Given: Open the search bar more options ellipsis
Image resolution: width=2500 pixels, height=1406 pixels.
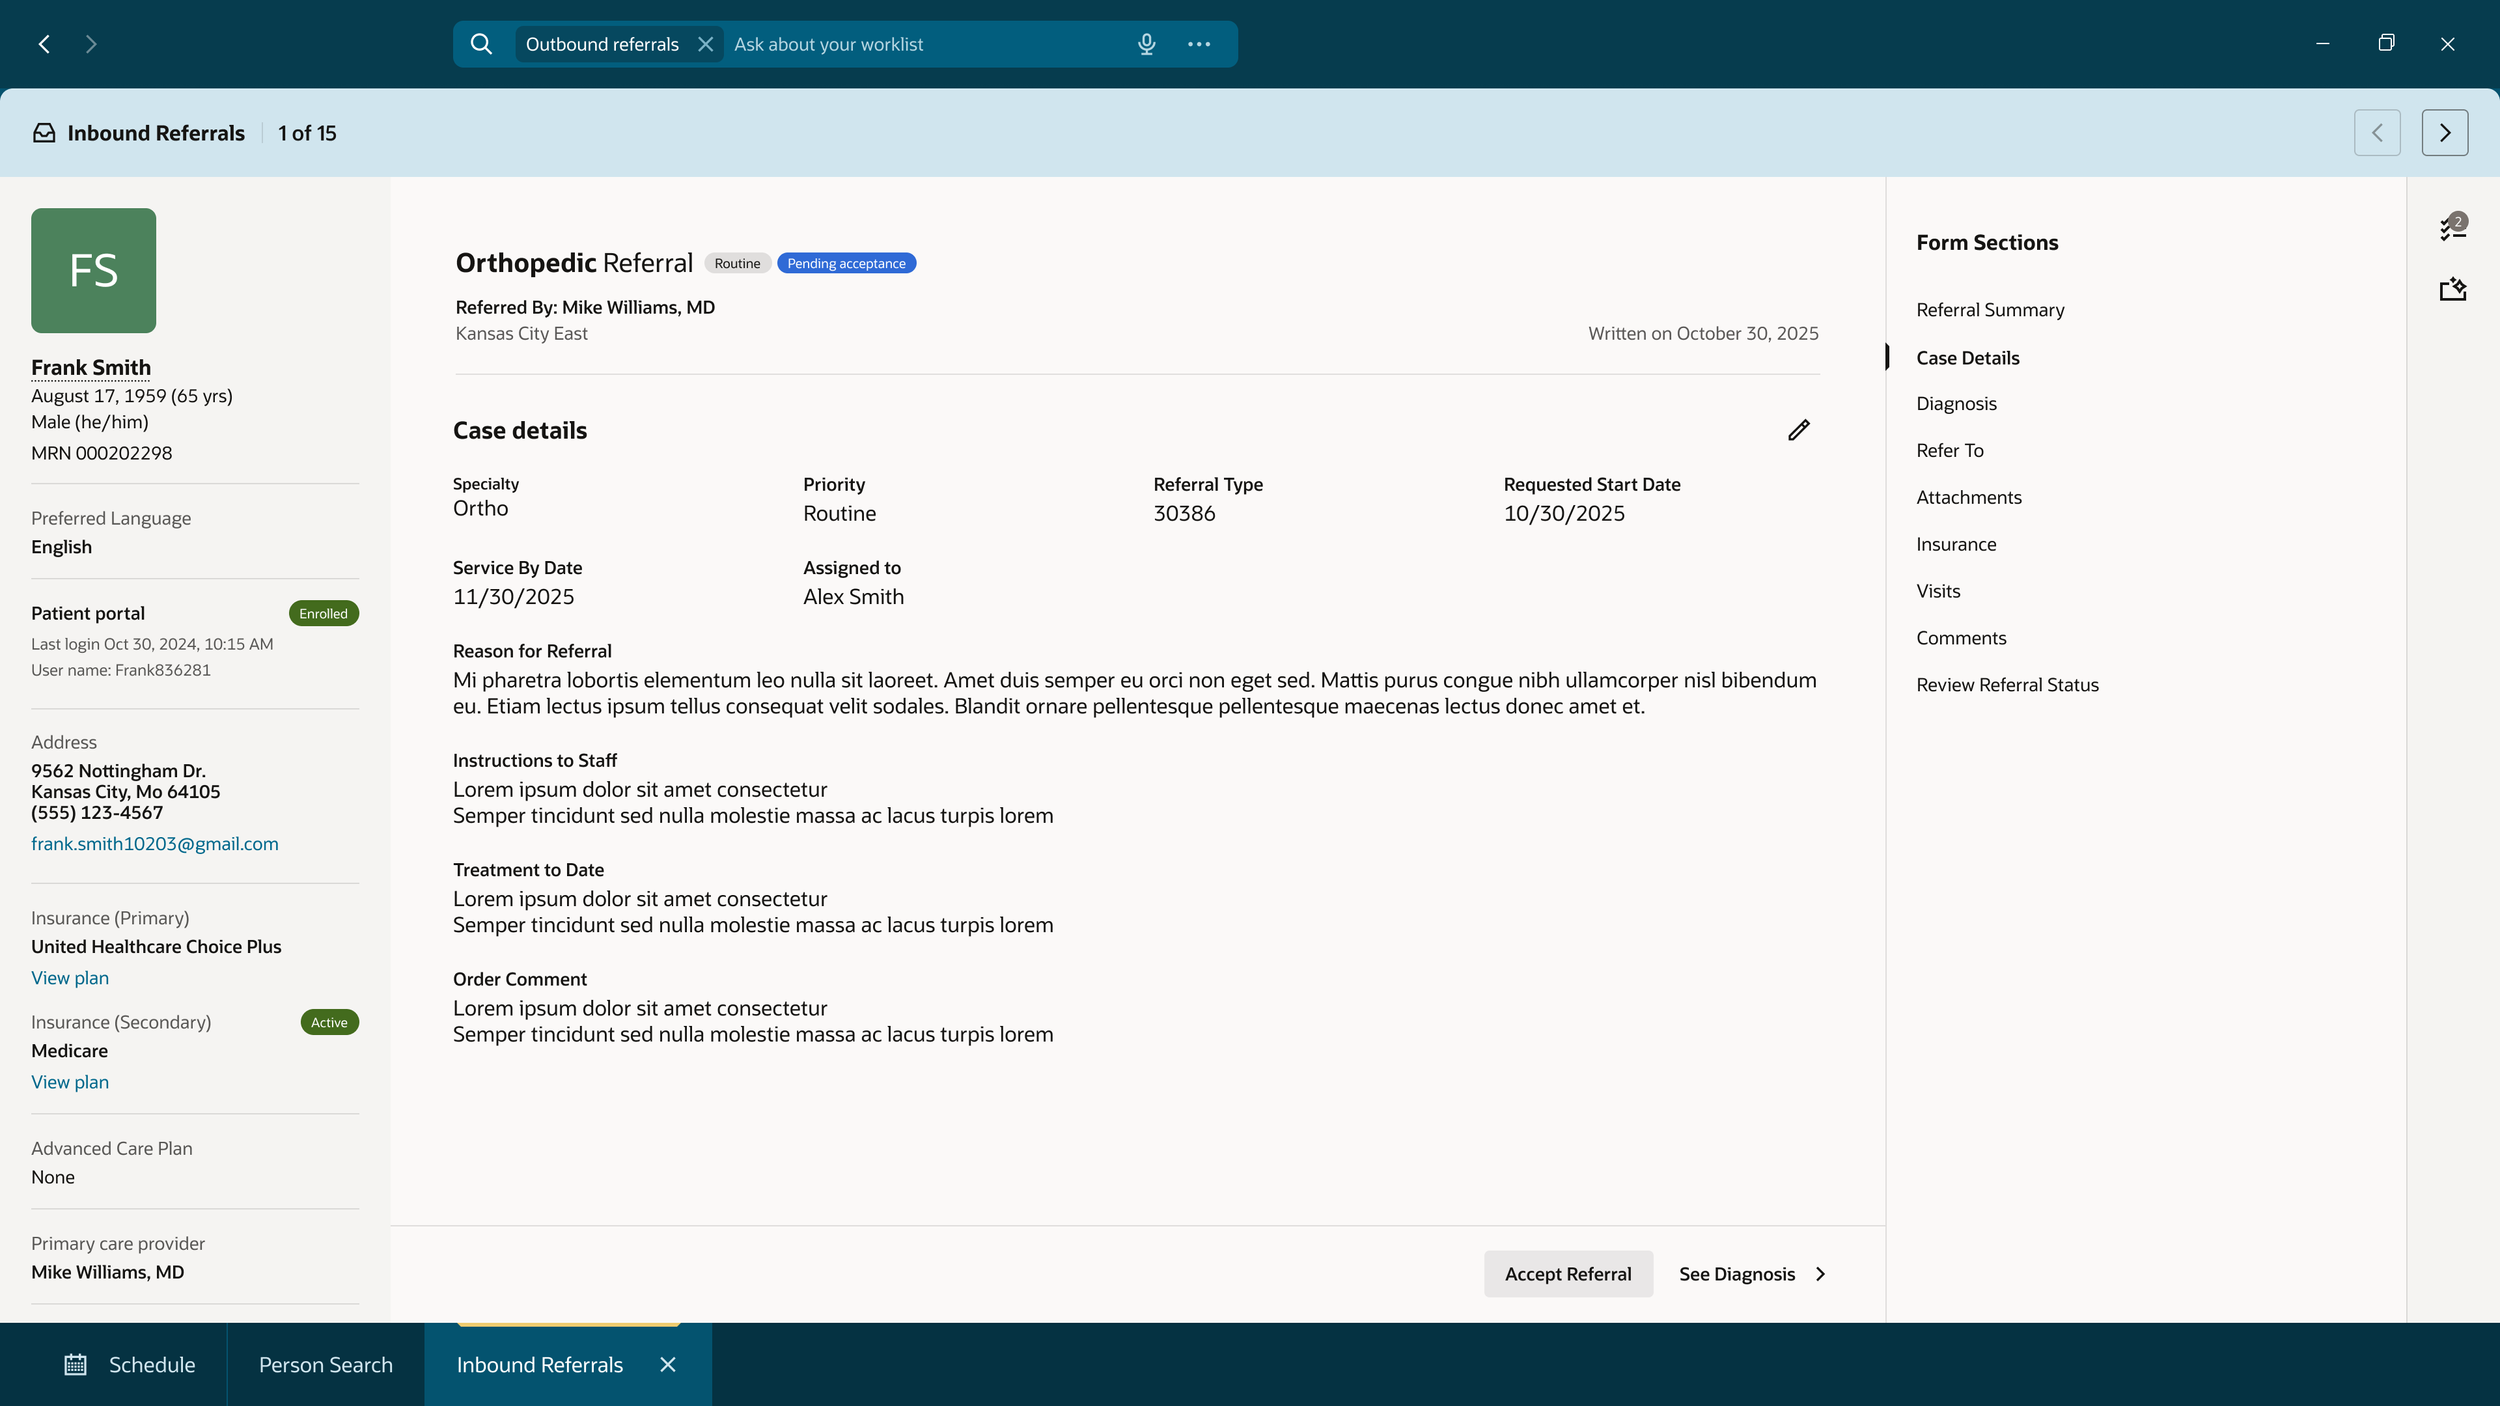Looking at the screenshot, I should (1199, 44).
